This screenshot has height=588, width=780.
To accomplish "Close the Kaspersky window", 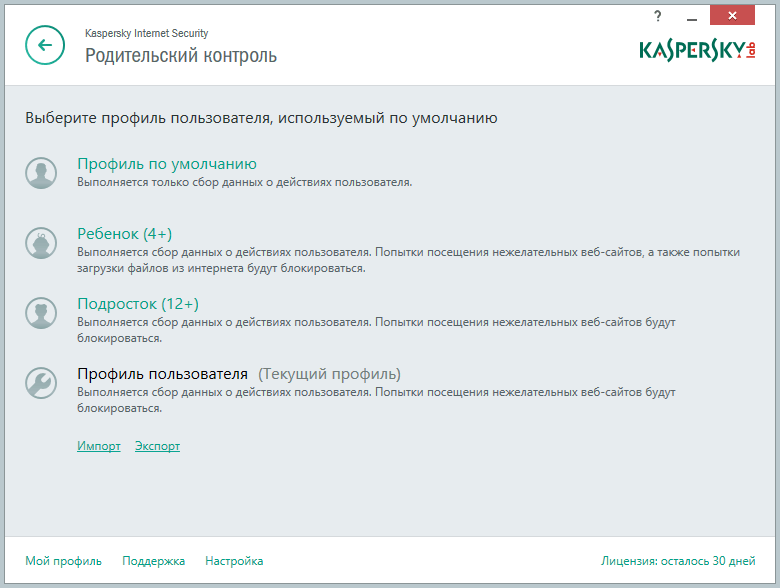I will 732,15.
